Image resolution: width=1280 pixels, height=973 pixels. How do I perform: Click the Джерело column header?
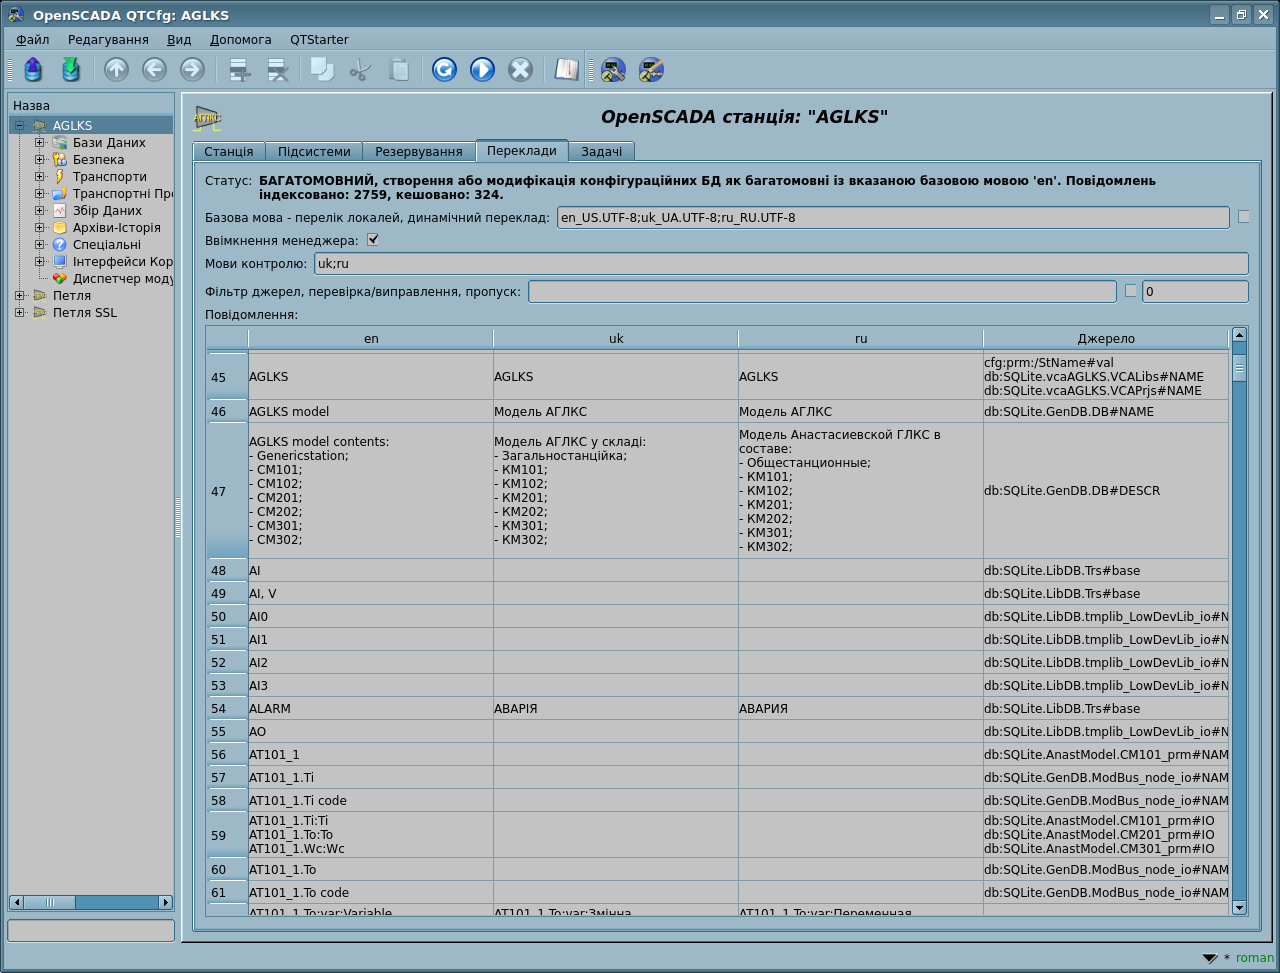coord(1106,339)
